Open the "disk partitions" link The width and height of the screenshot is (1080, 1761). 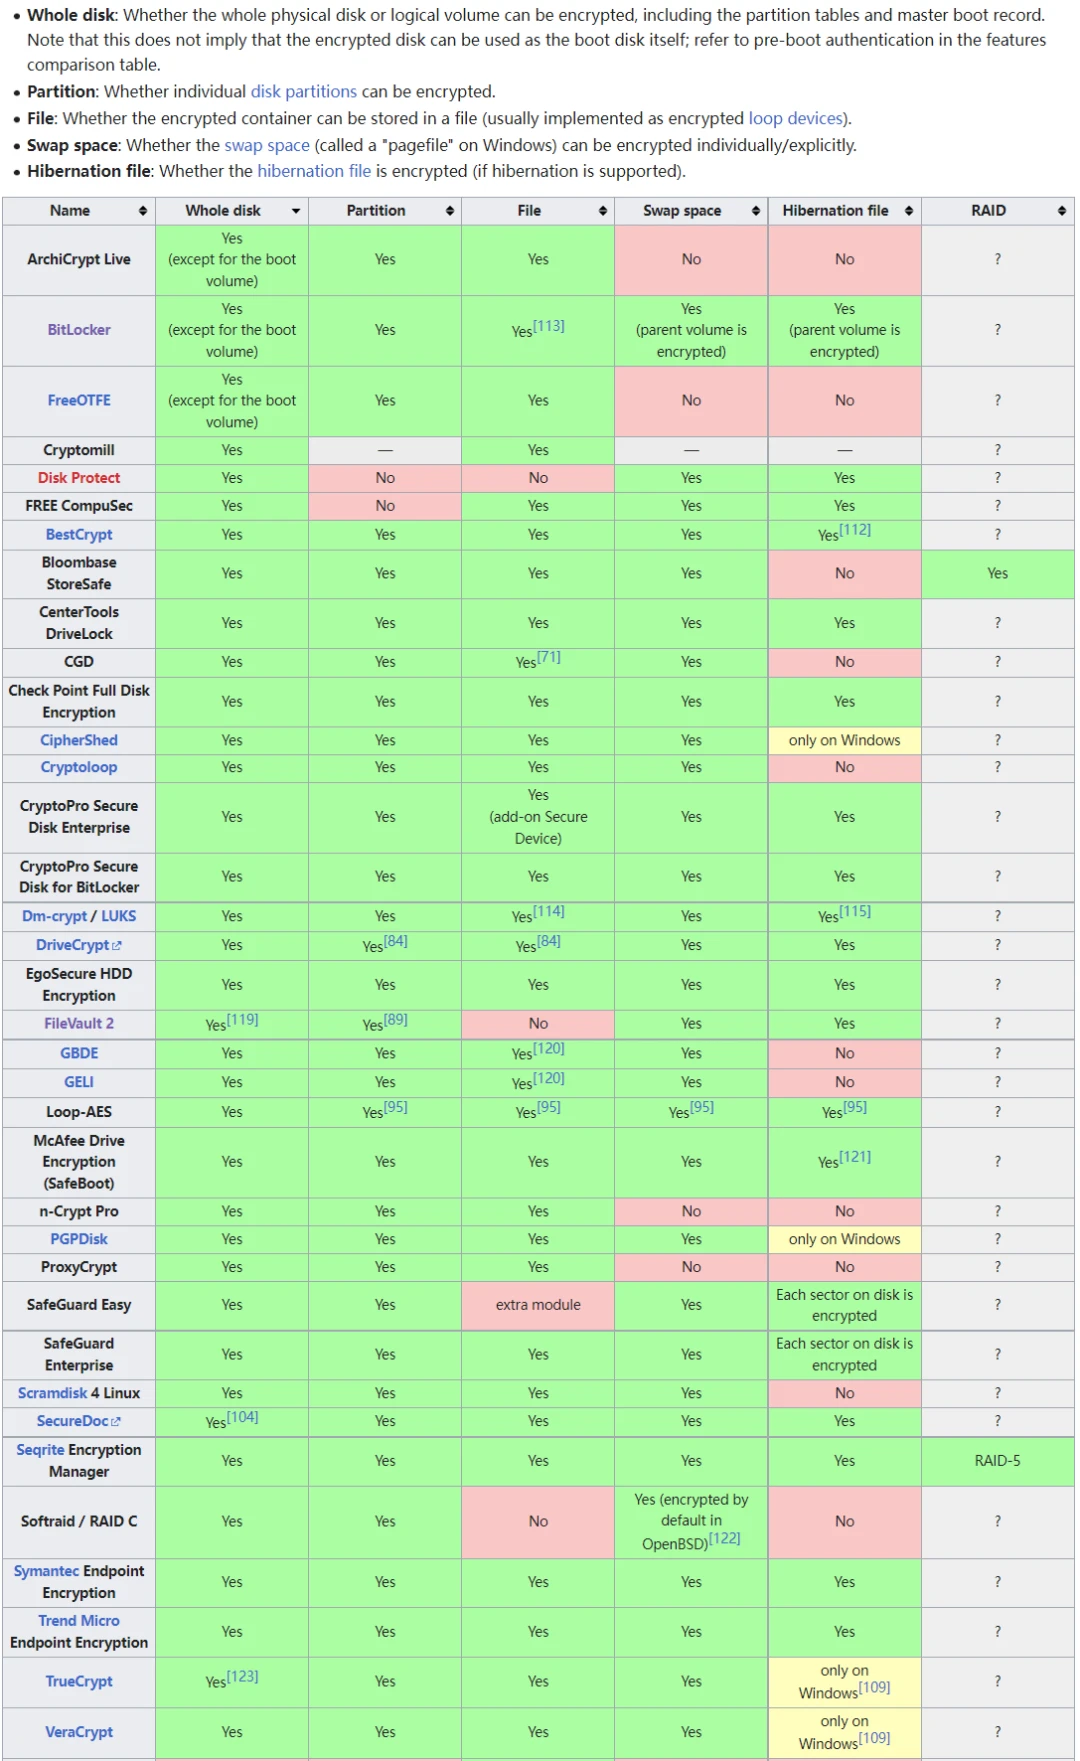click(x=304, y=92)
